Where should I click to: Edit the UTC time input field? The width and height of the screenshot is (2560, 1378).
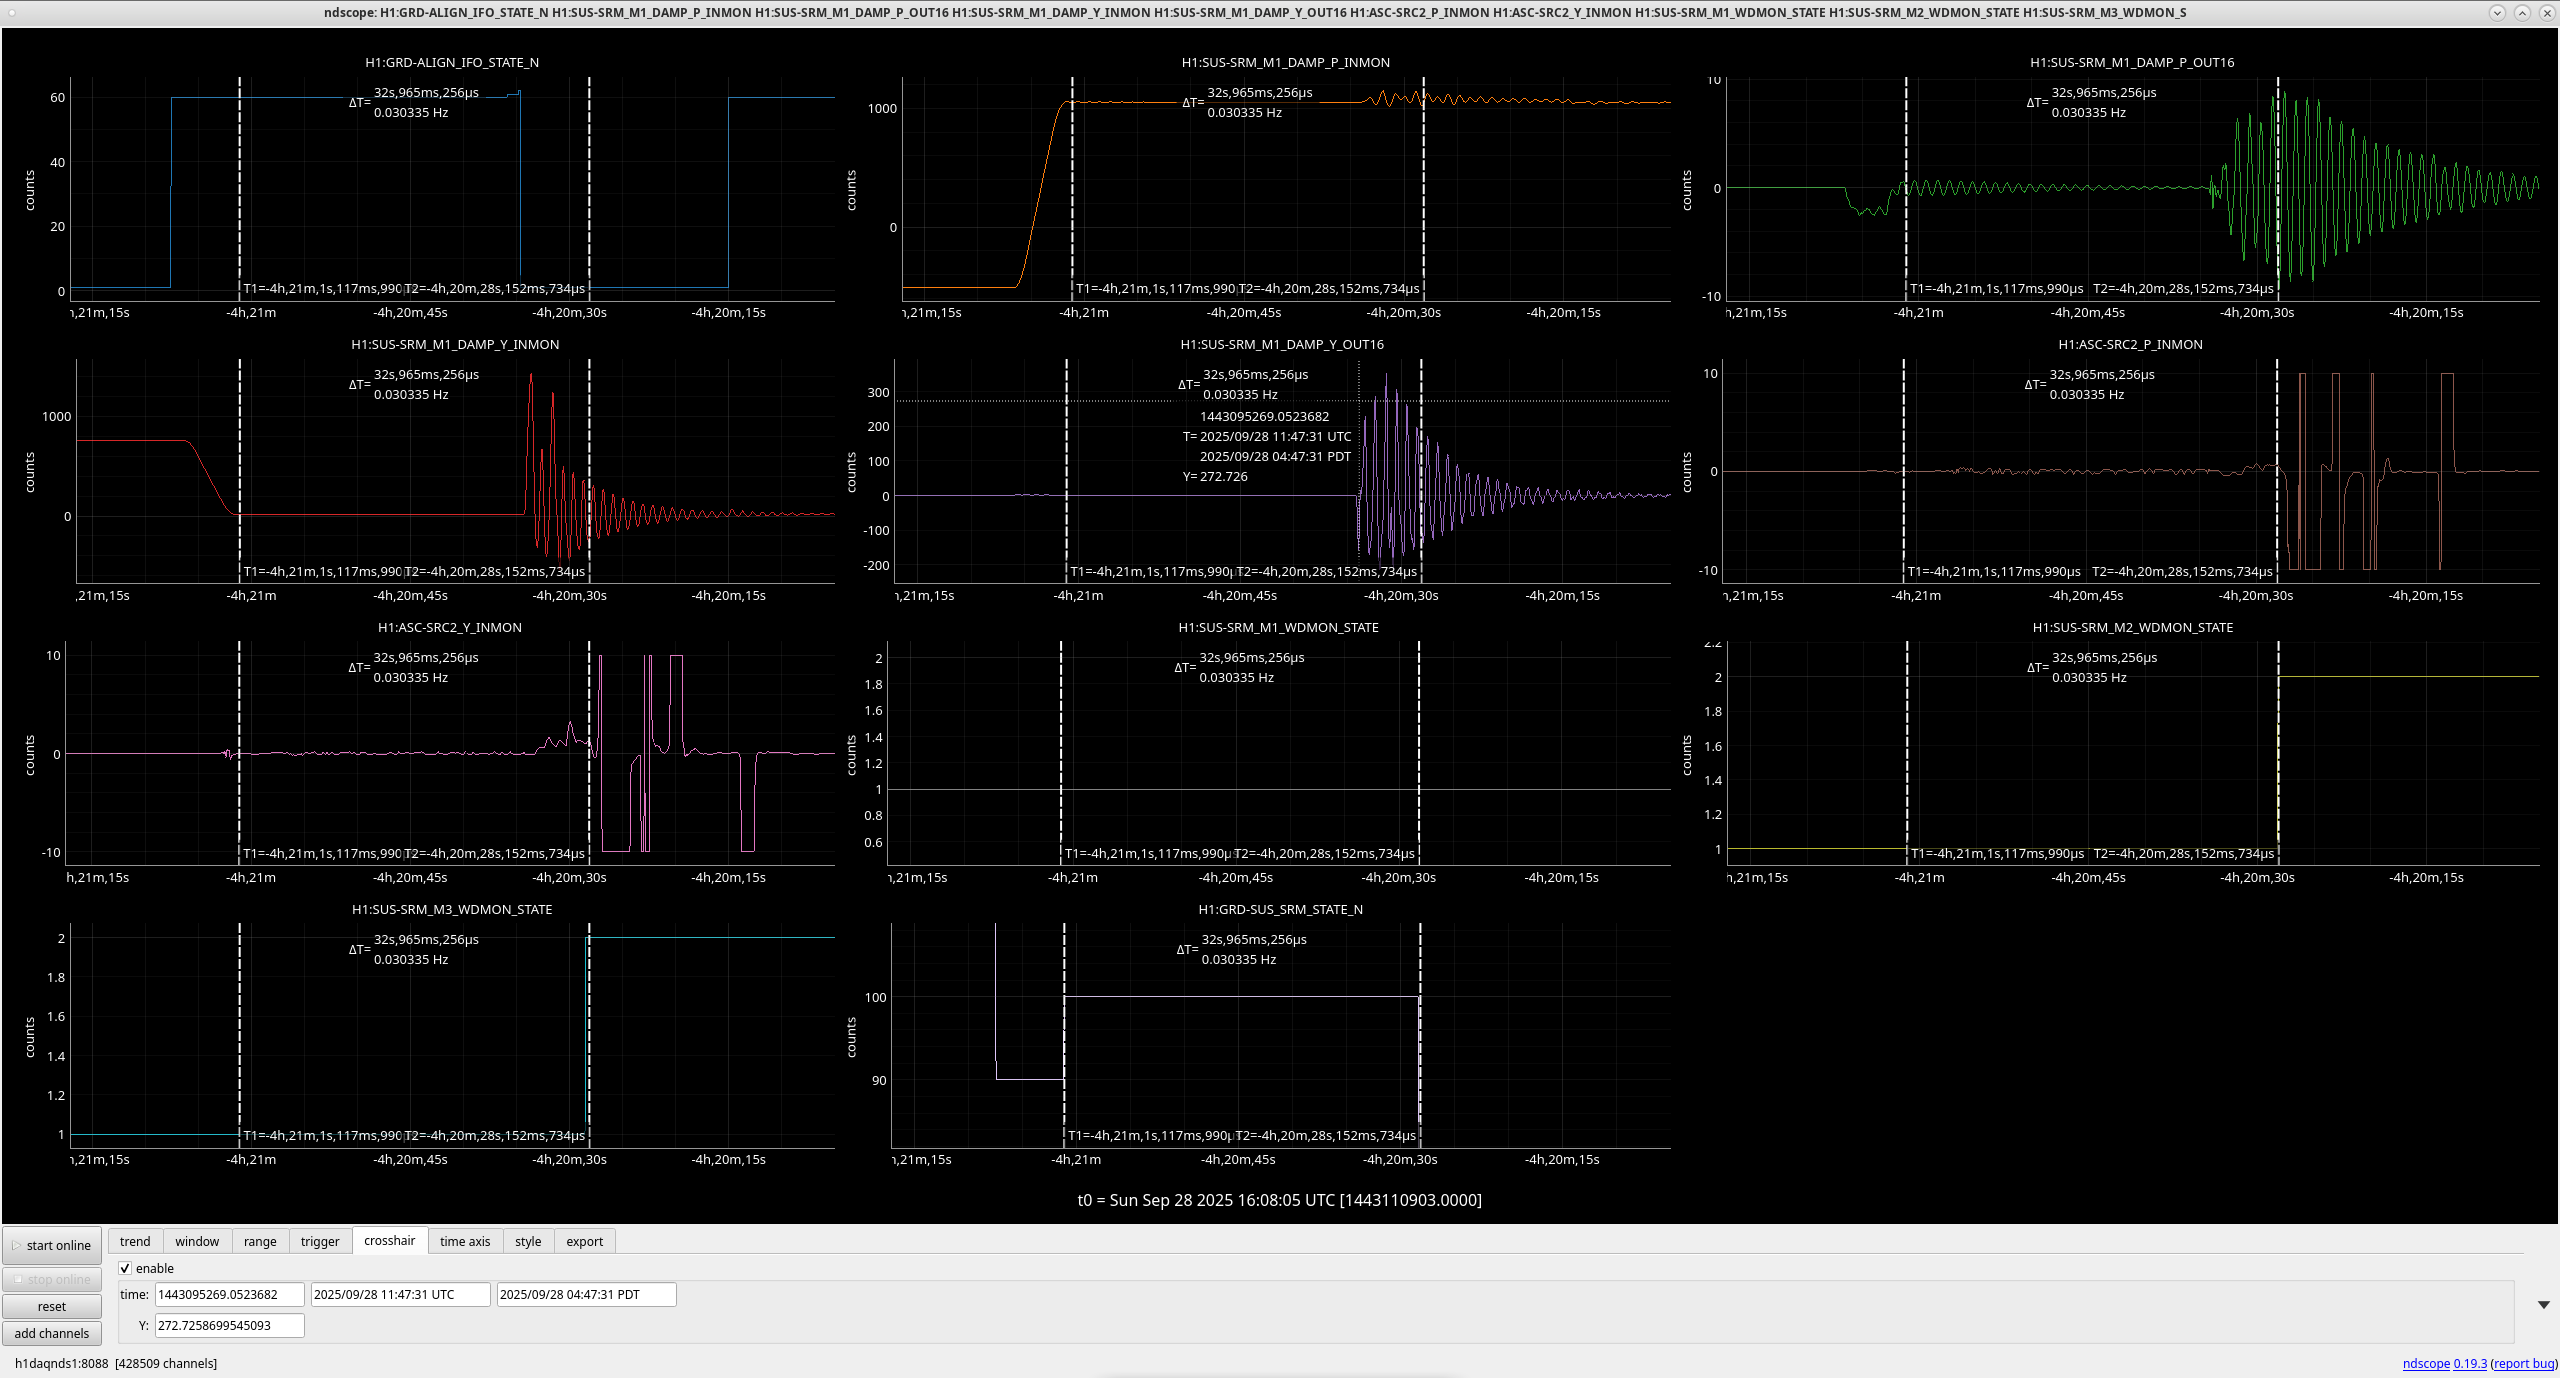400,1294
